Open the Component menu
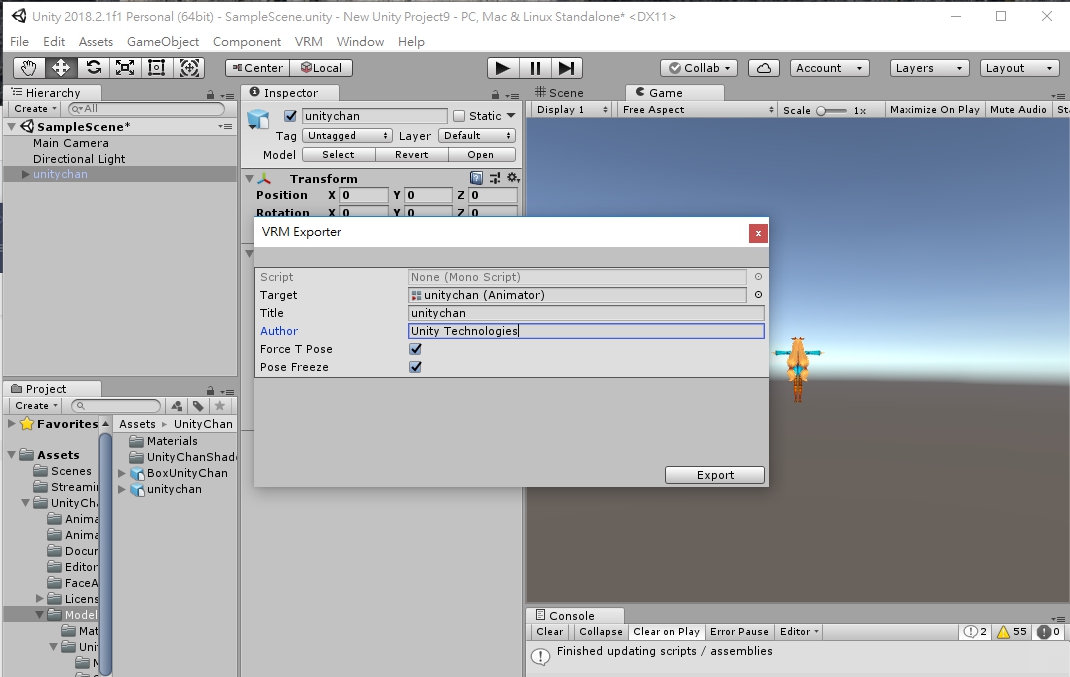This screenshot has width=1070, height=677. (247, 42)
